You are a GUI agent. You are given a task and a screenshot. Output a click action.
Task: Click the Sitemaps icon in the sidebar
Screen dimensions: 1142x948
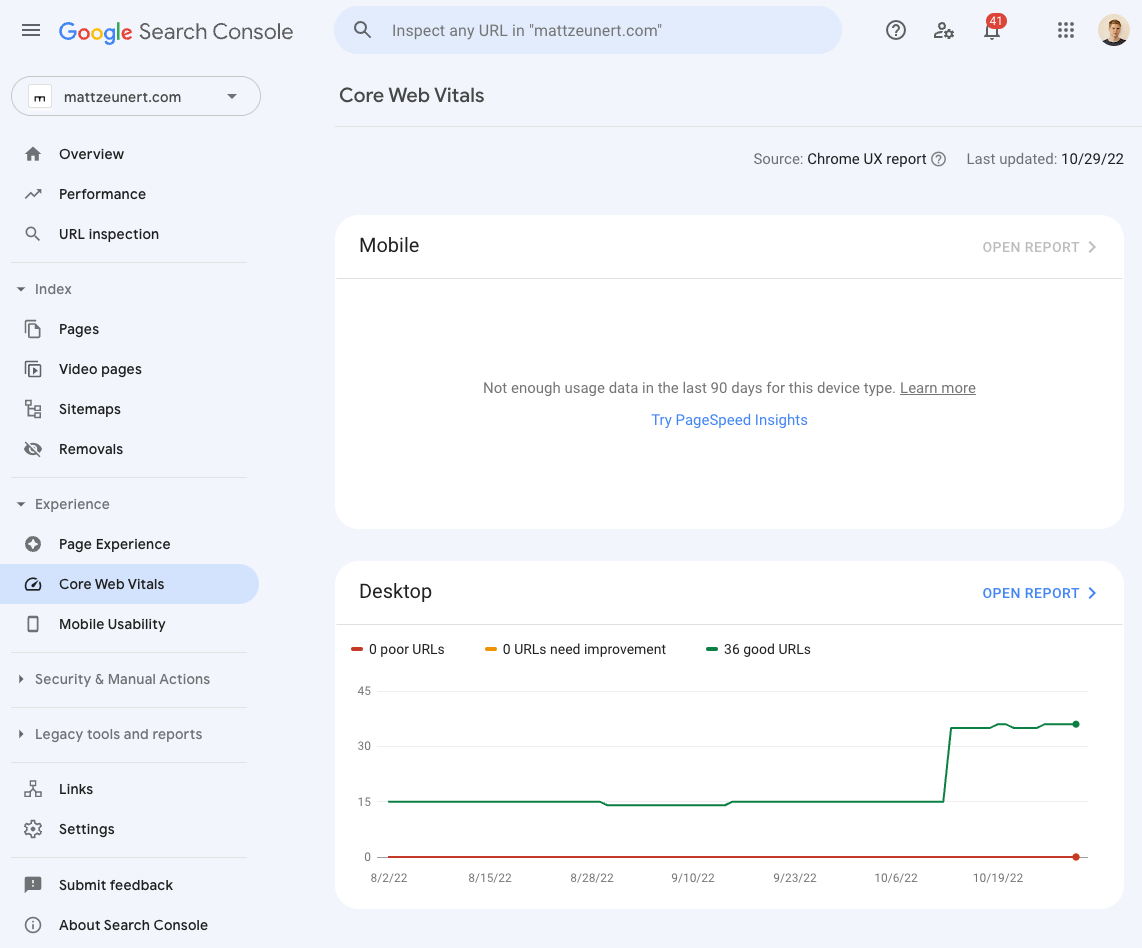tap(33, 409)
